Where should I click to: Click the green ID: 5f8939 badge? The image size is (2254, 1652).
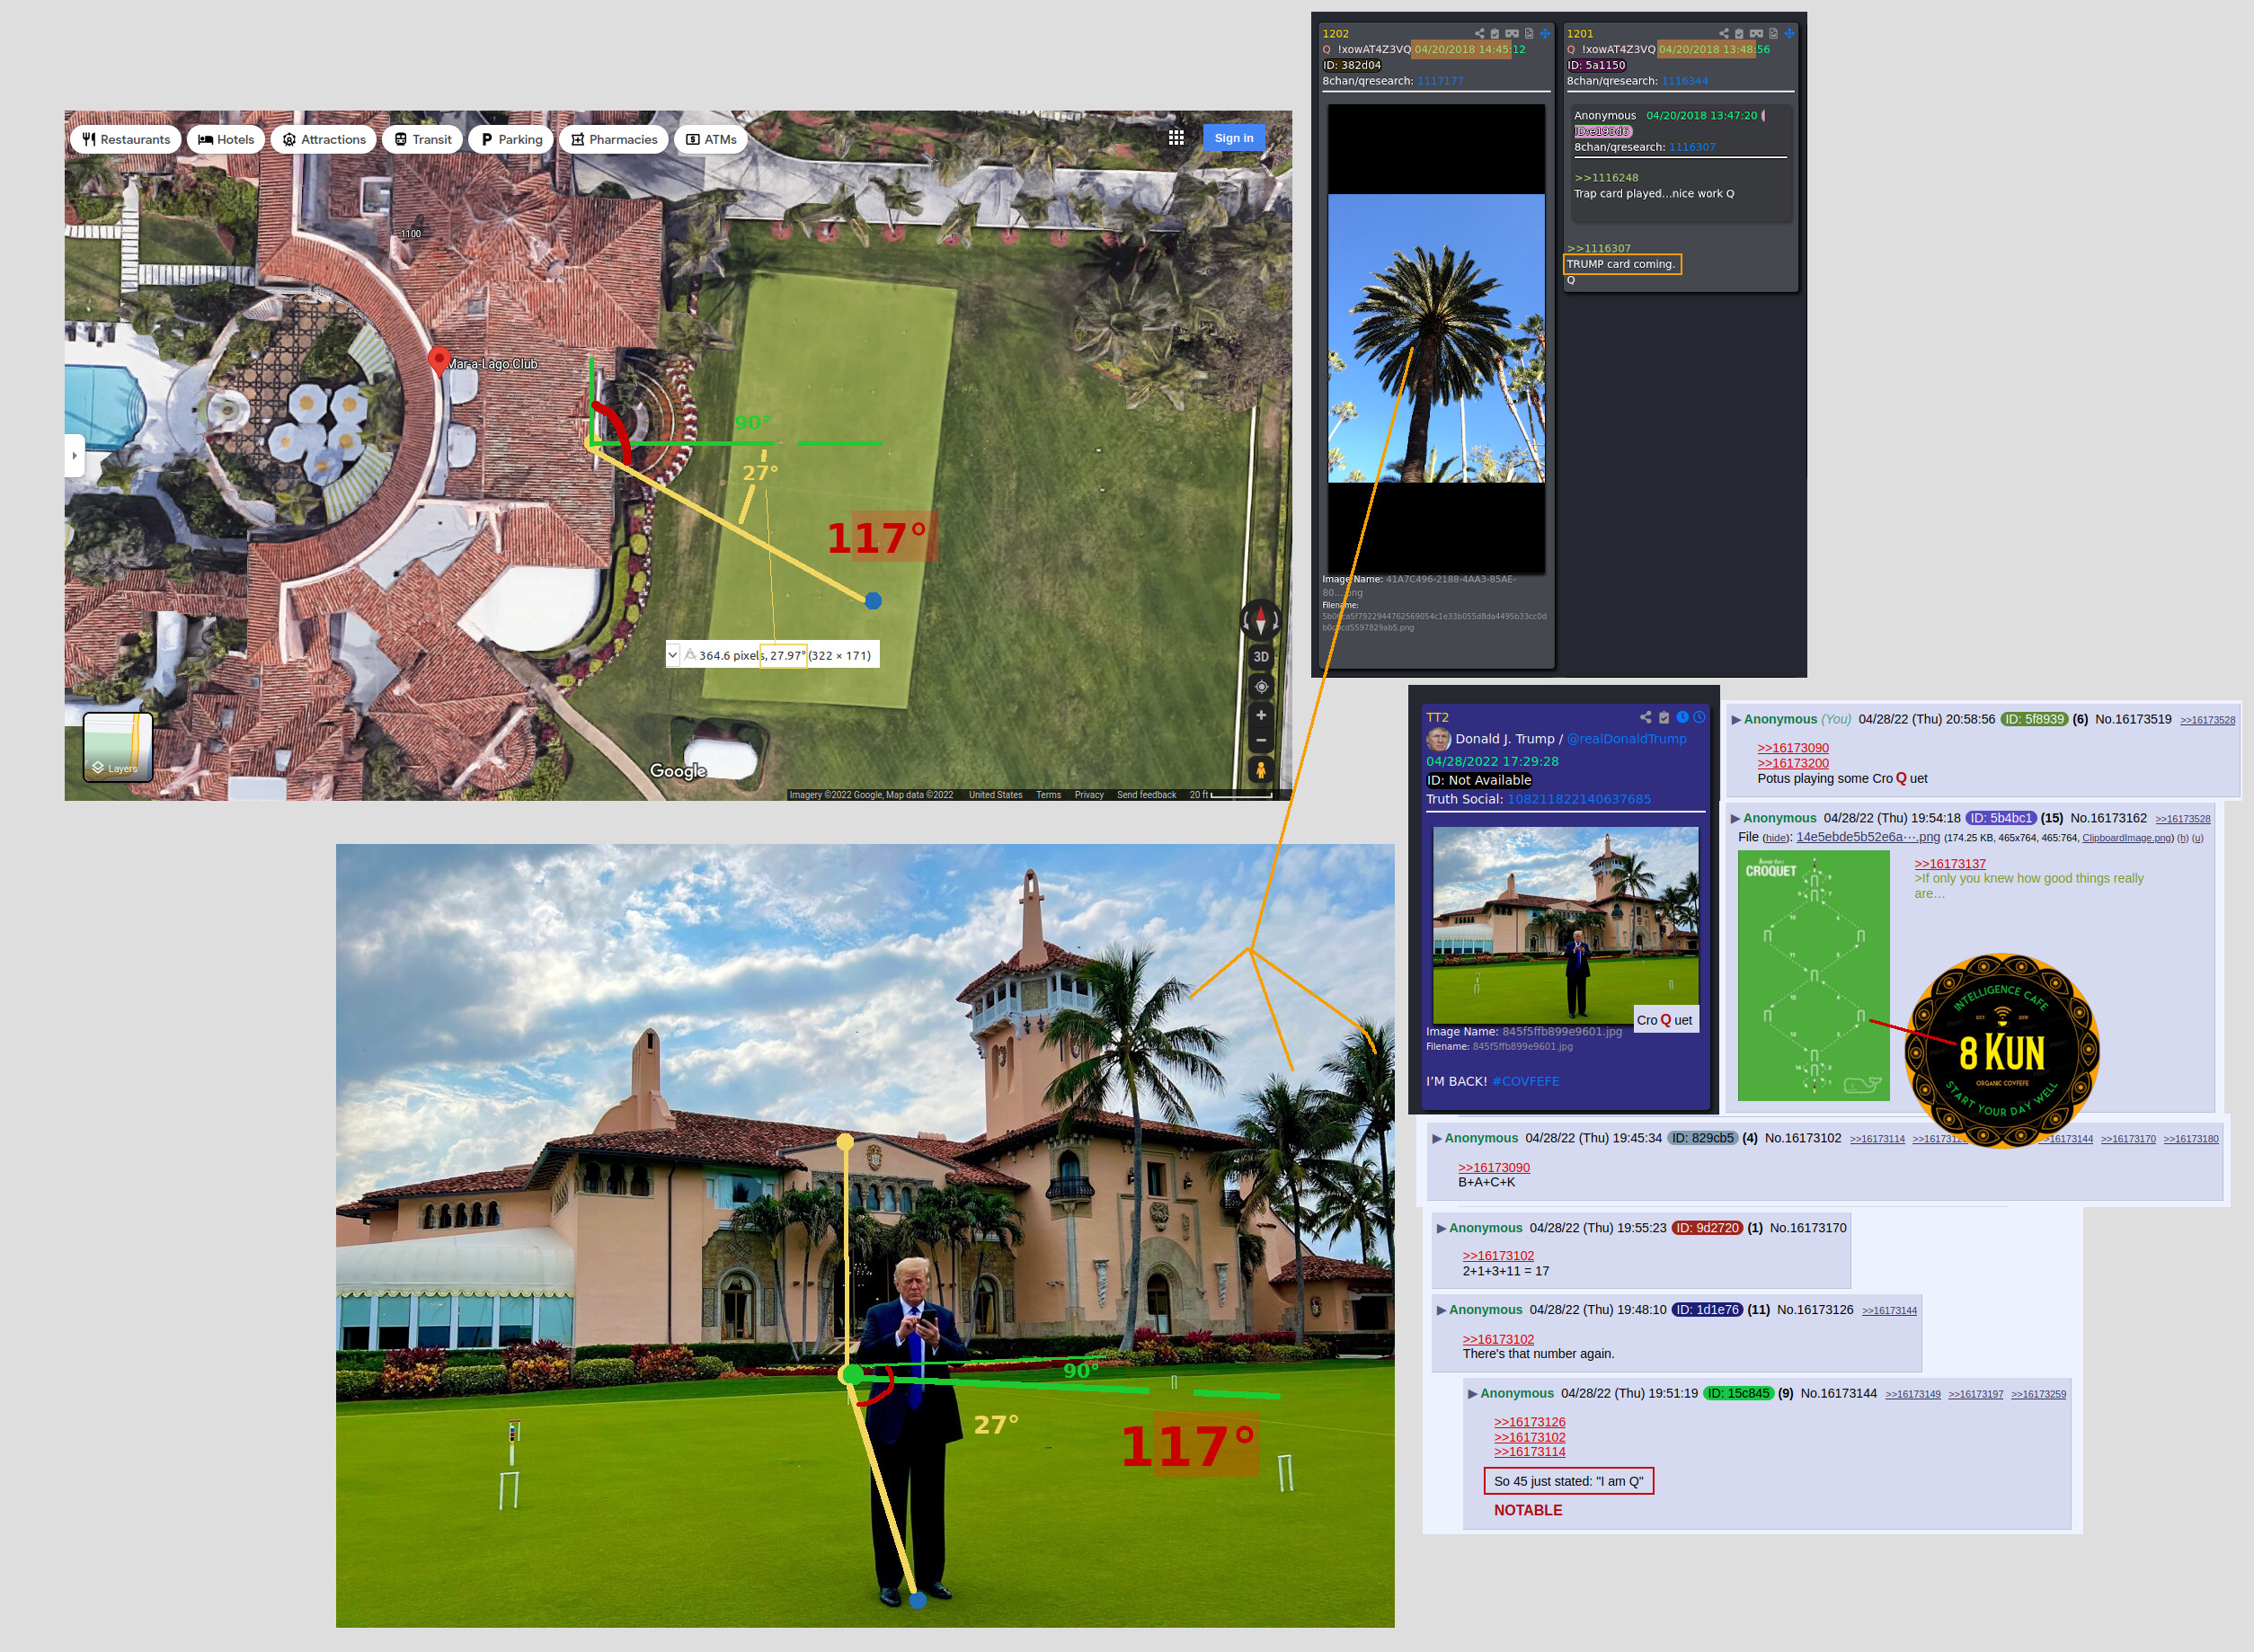pyautogui.click(x=2034, y=719)
